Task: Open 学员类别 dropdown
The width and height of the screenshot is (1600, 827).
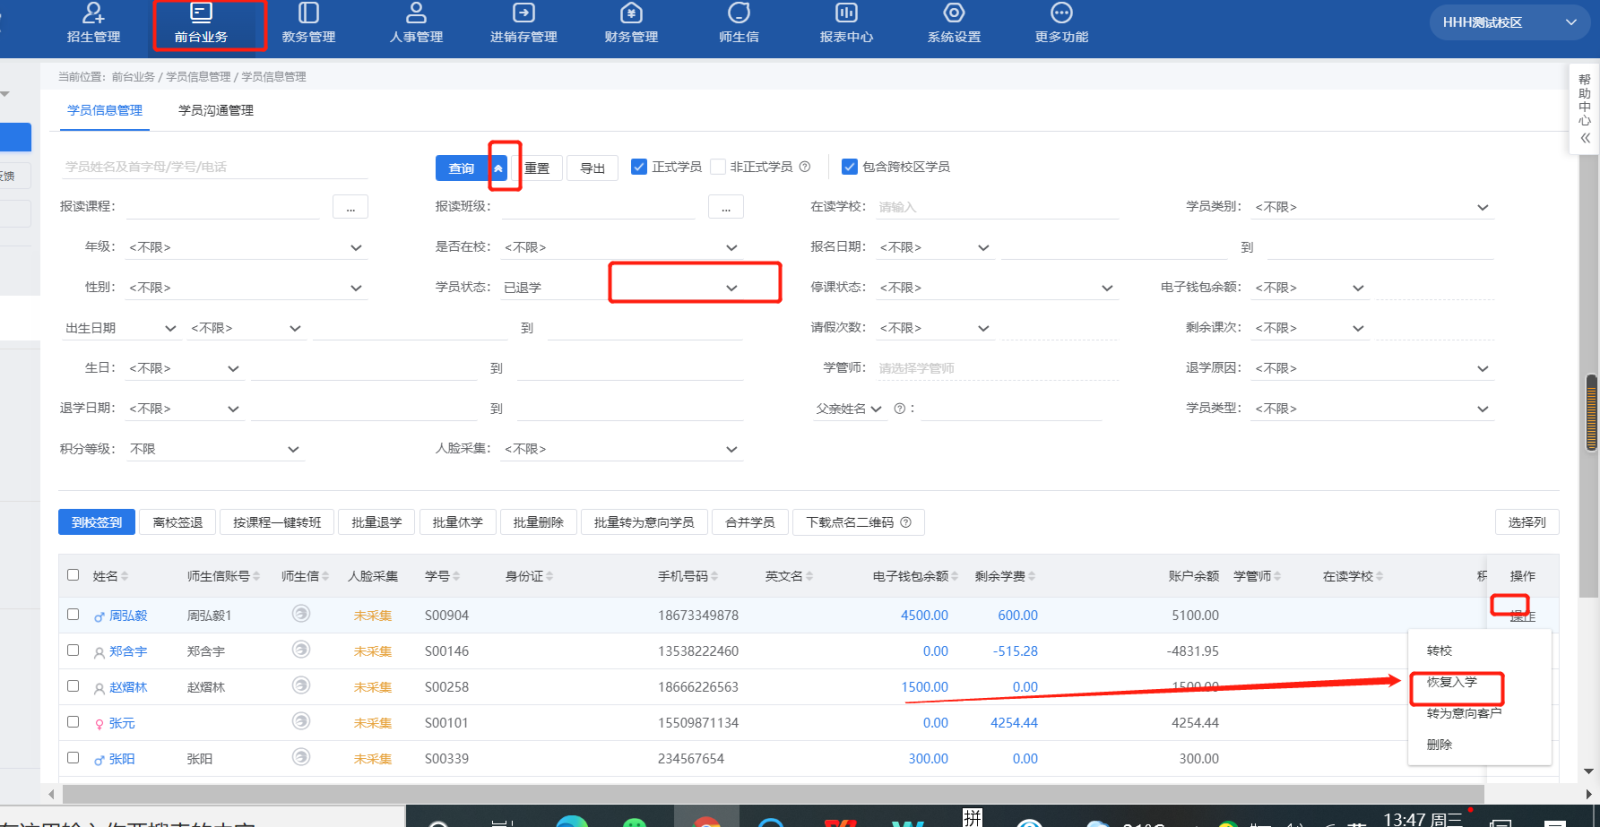Action: tap(1372, 207)
